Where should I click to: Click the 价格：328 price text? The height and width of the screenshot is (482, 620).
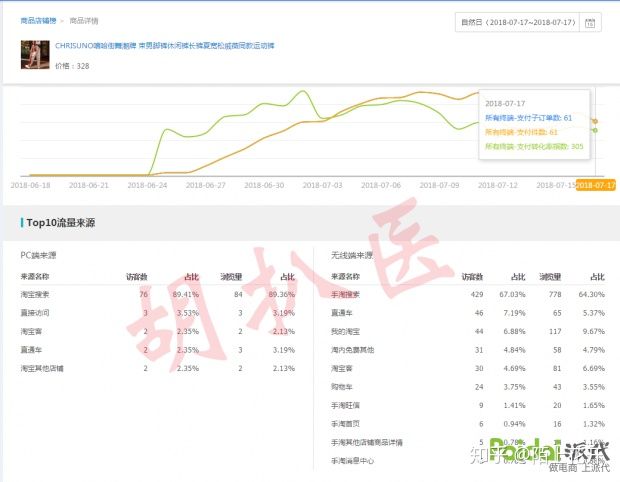pyautogui.click(x=72, y=66)
